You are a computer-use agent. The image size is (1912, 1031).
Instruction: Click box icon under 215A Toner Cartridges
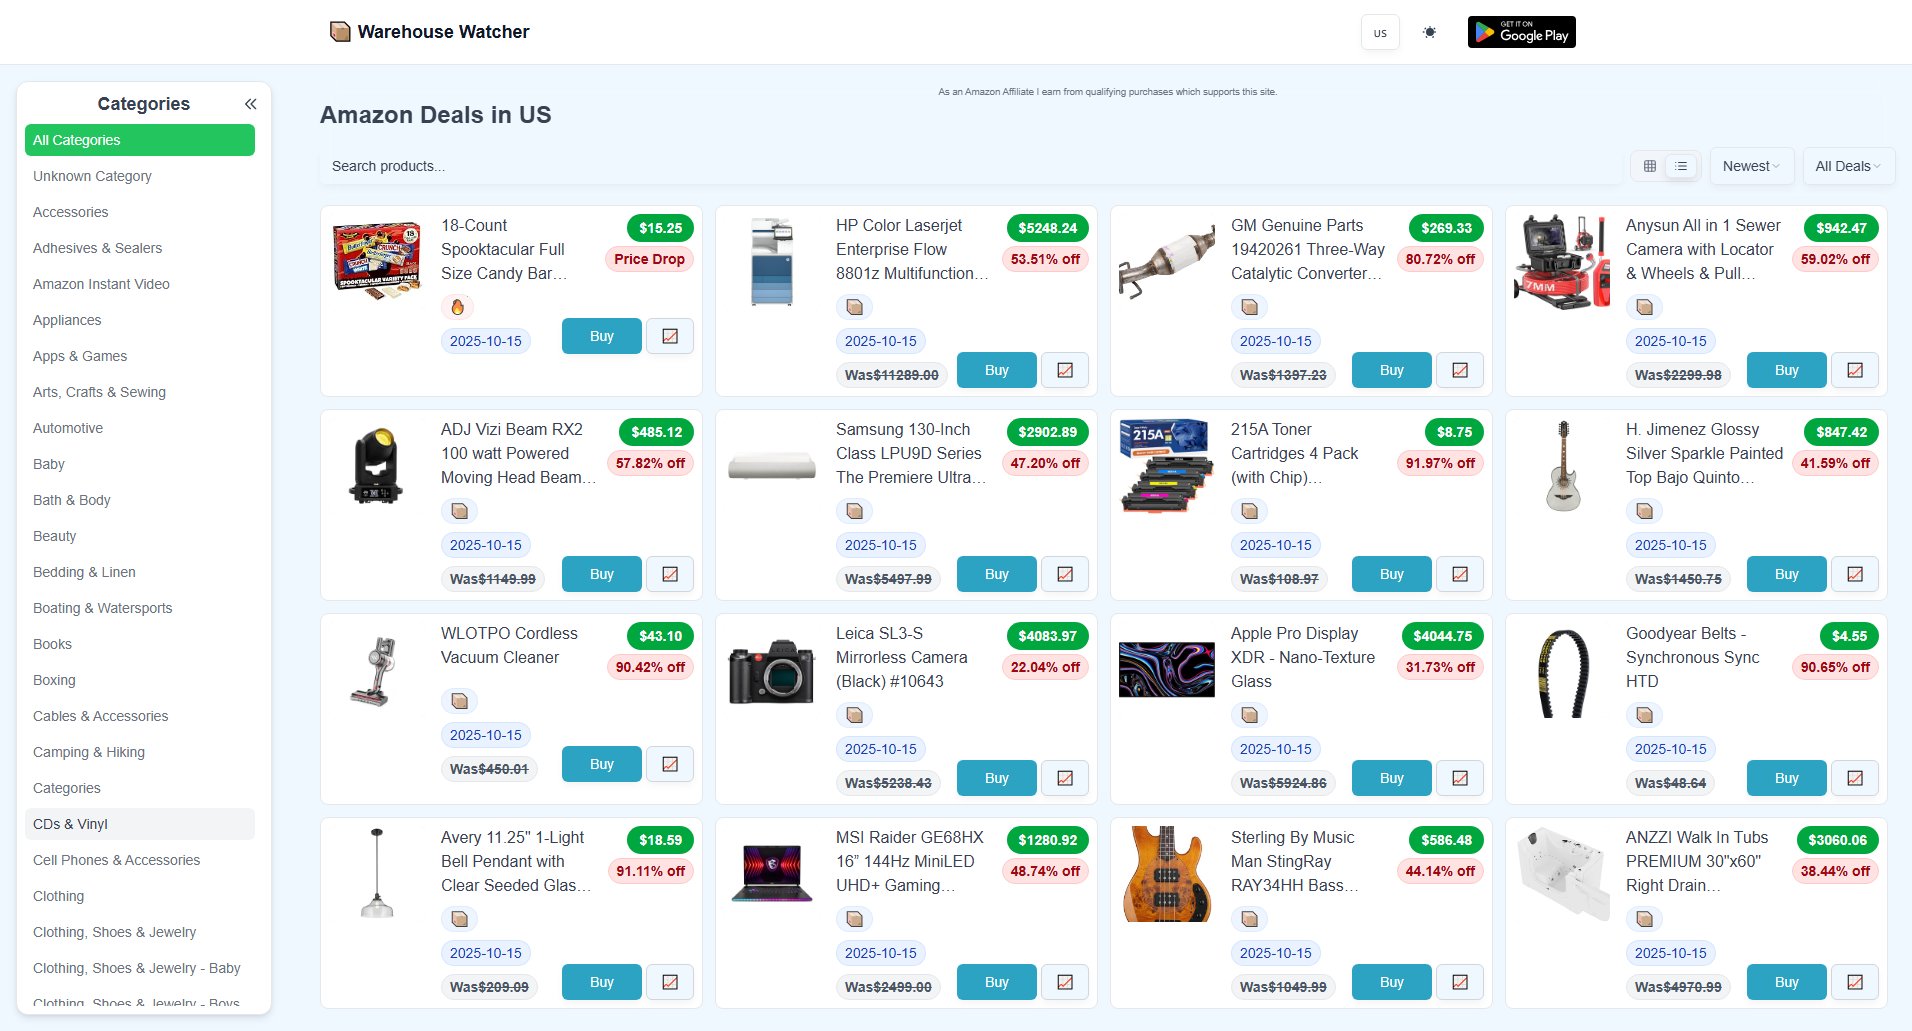[1249, 511]
